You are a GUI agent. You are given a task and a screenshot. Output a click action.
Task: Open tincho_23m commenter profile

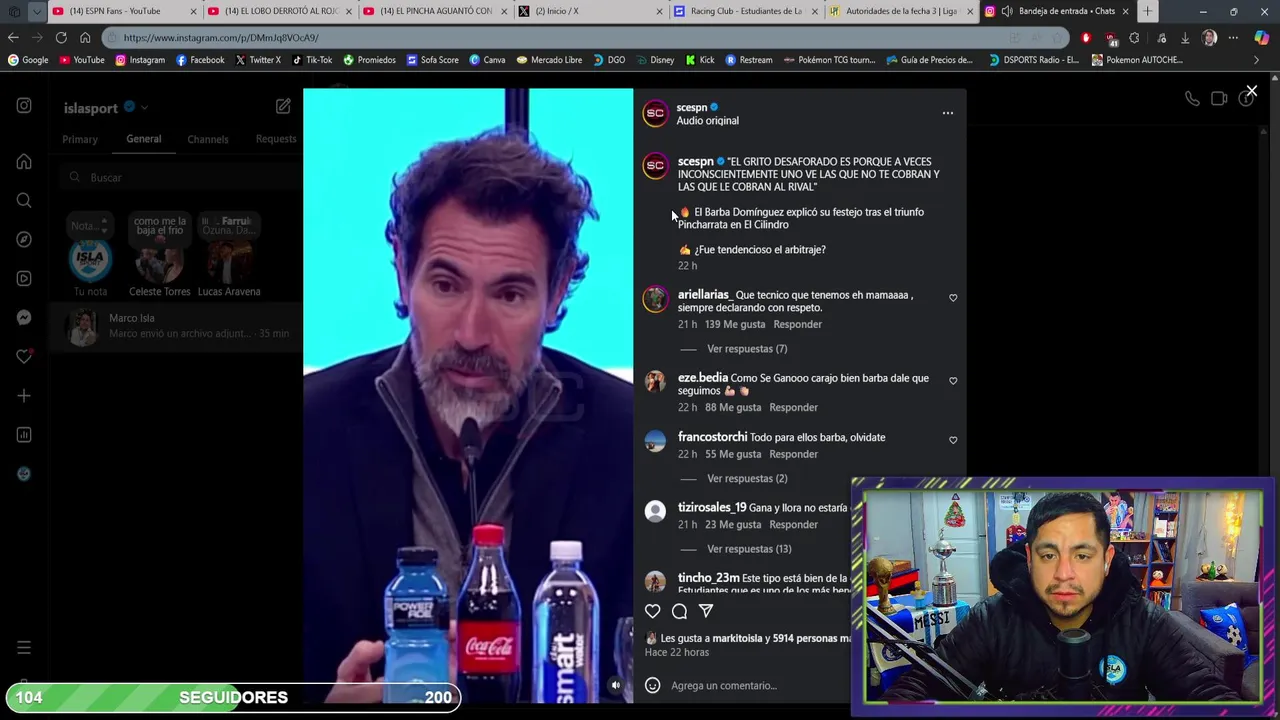[708, 578]
